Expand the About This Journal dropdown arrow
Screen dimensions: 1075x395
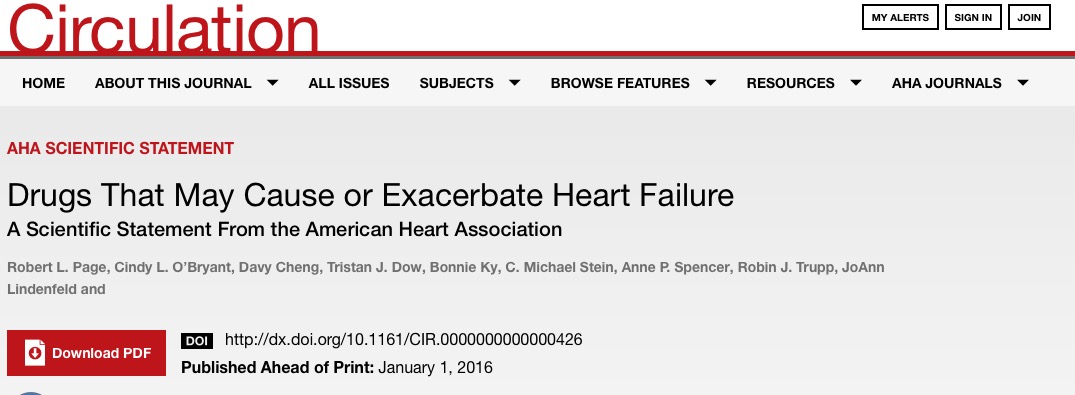(x=272, y=83)
